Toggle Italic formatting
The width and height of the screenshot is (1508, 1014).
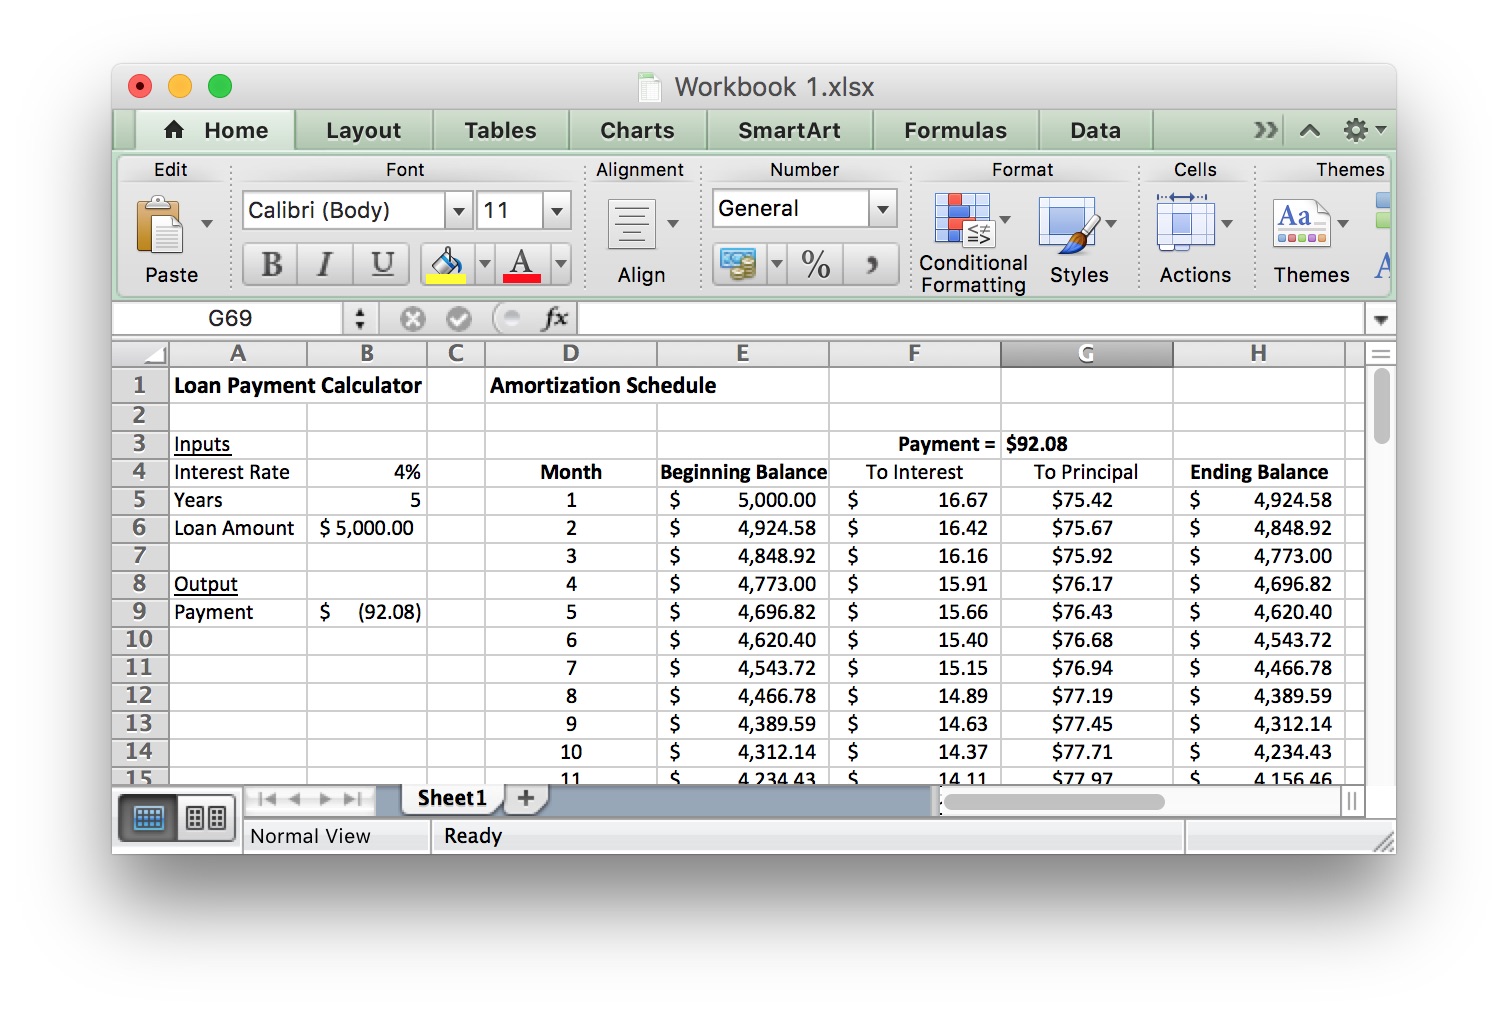point(325,265)
